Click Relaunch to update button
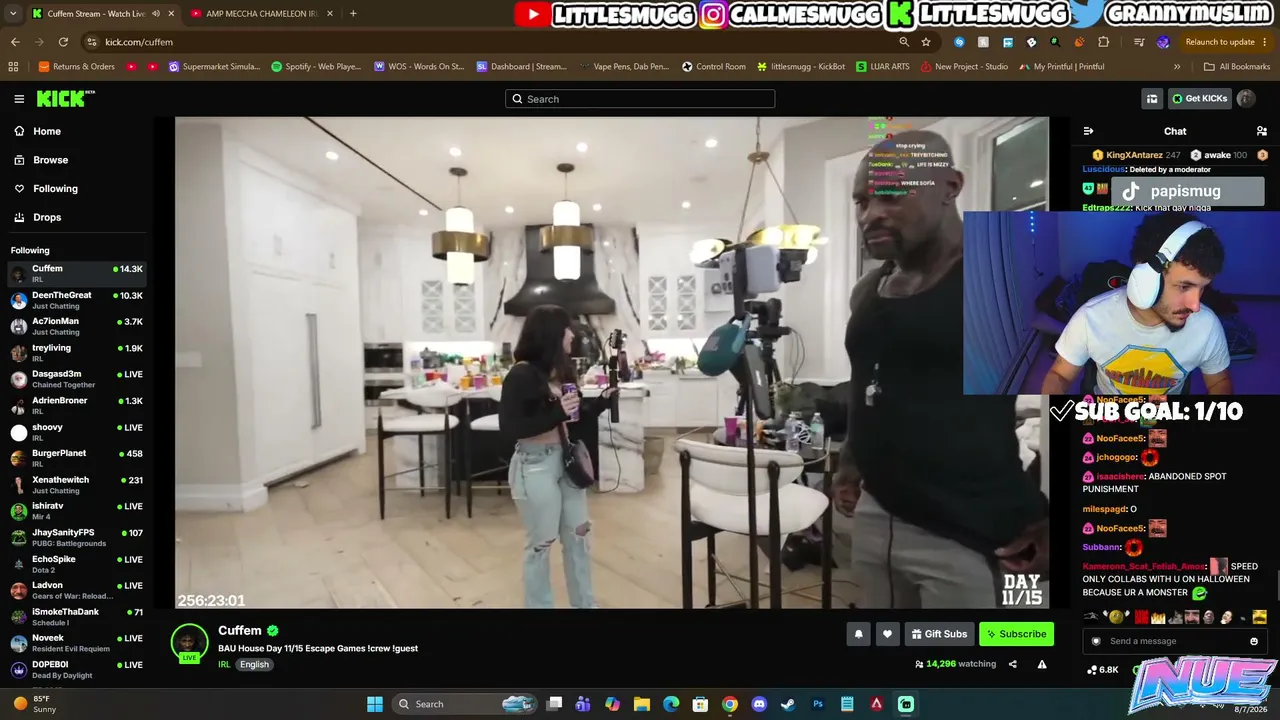The width and height of the screenshot is (1280, 720). (1226, 42)
